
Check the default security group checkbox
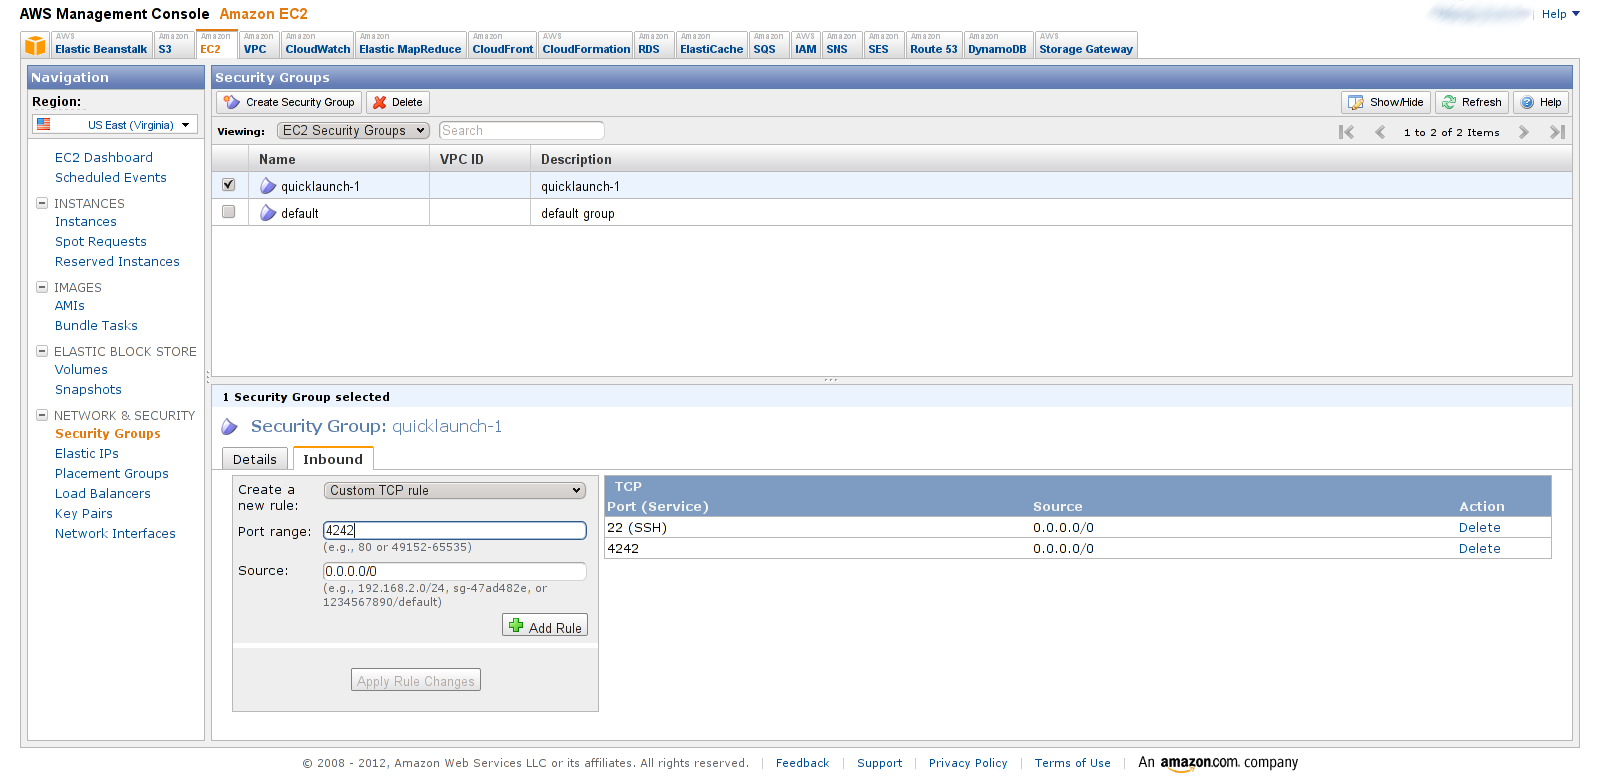228,212
